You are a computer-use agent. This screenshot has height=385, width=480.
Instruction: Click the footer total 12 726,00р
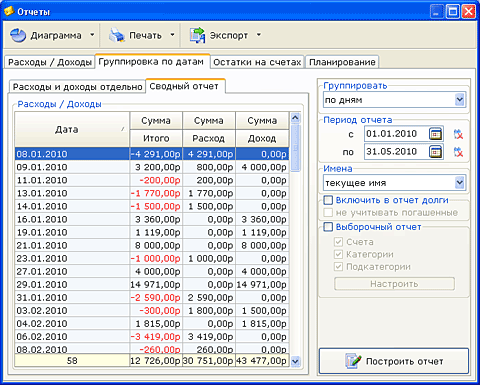(x=156, y=361)
